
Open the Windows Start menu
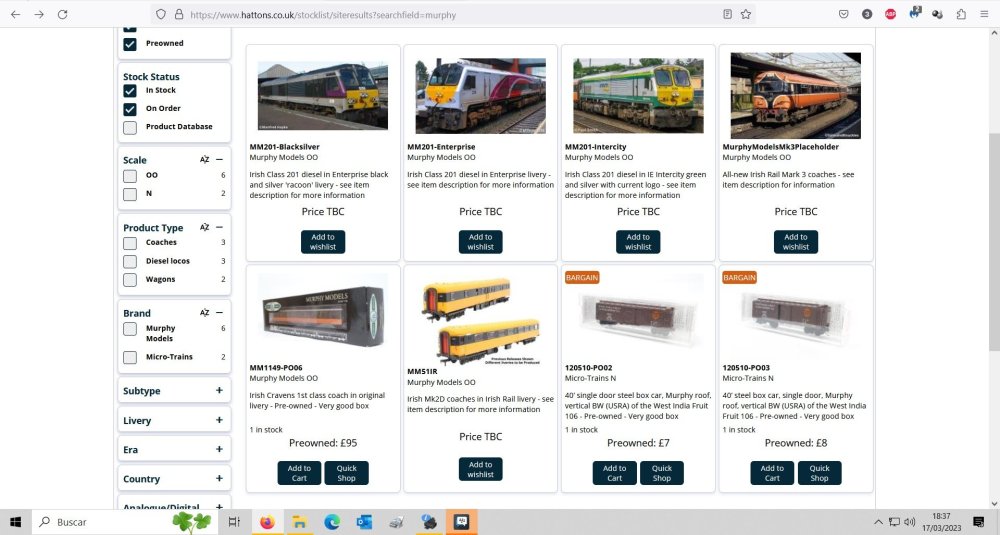15,522
